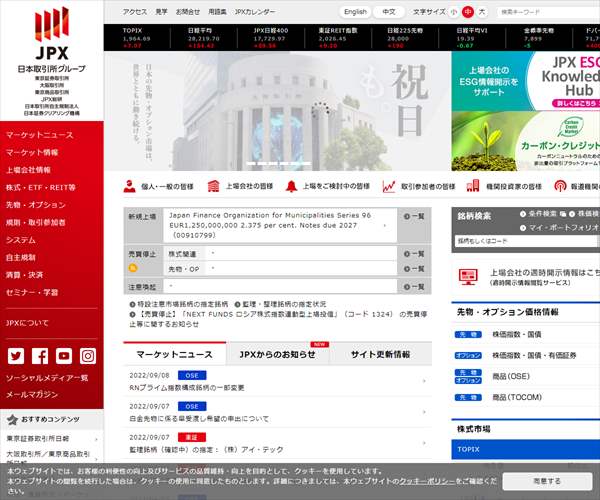Open the お問合せ link
This screenshot has width=600, height=500.
(188, 12)
